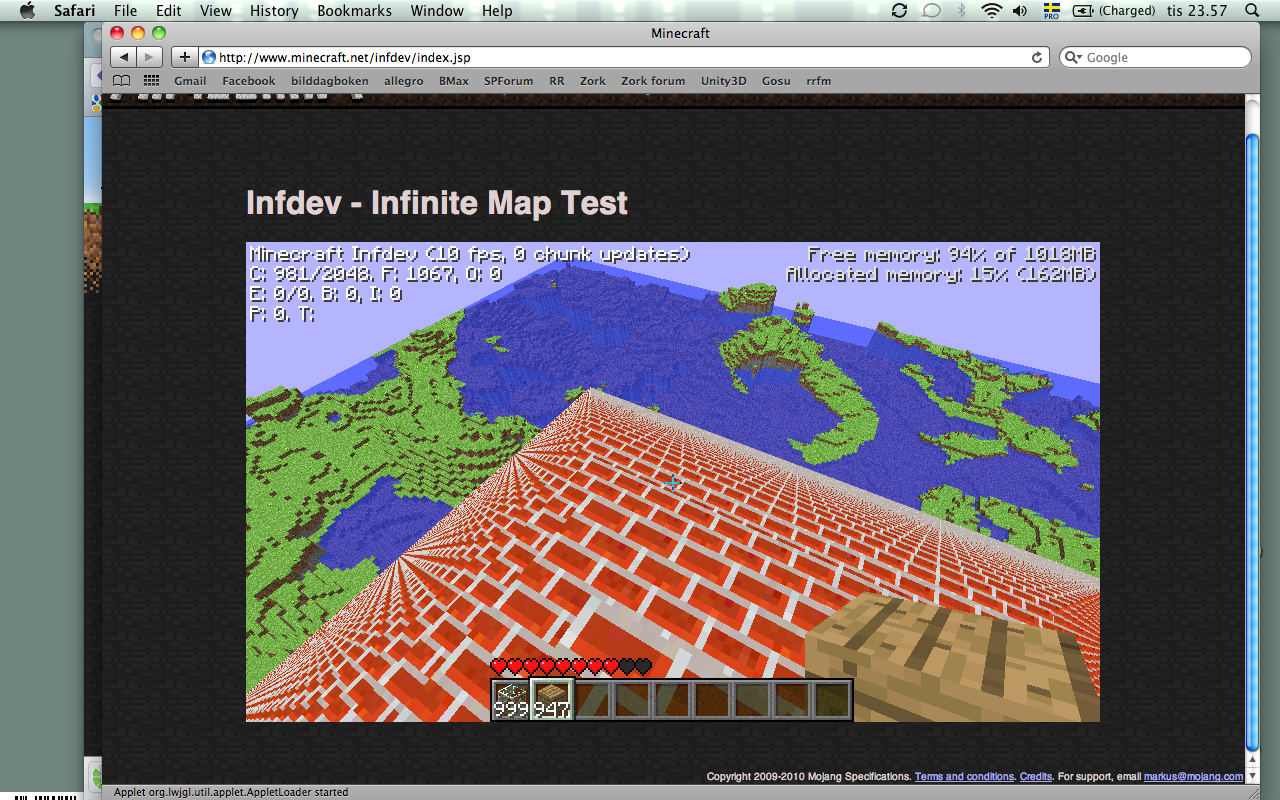
Task: Click the "C: 981/2048" debug line
Action: (x=375, y=274)
